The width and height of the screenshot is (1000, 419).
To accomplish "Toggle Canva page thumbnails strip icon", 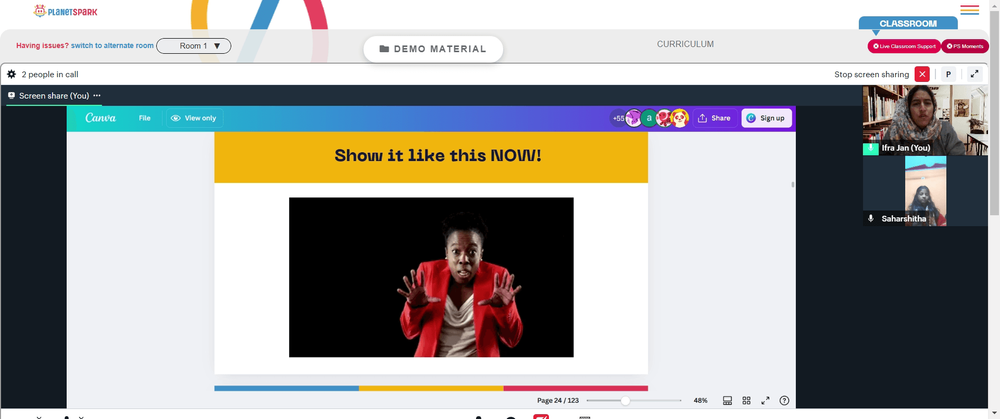I will [727, 401].
